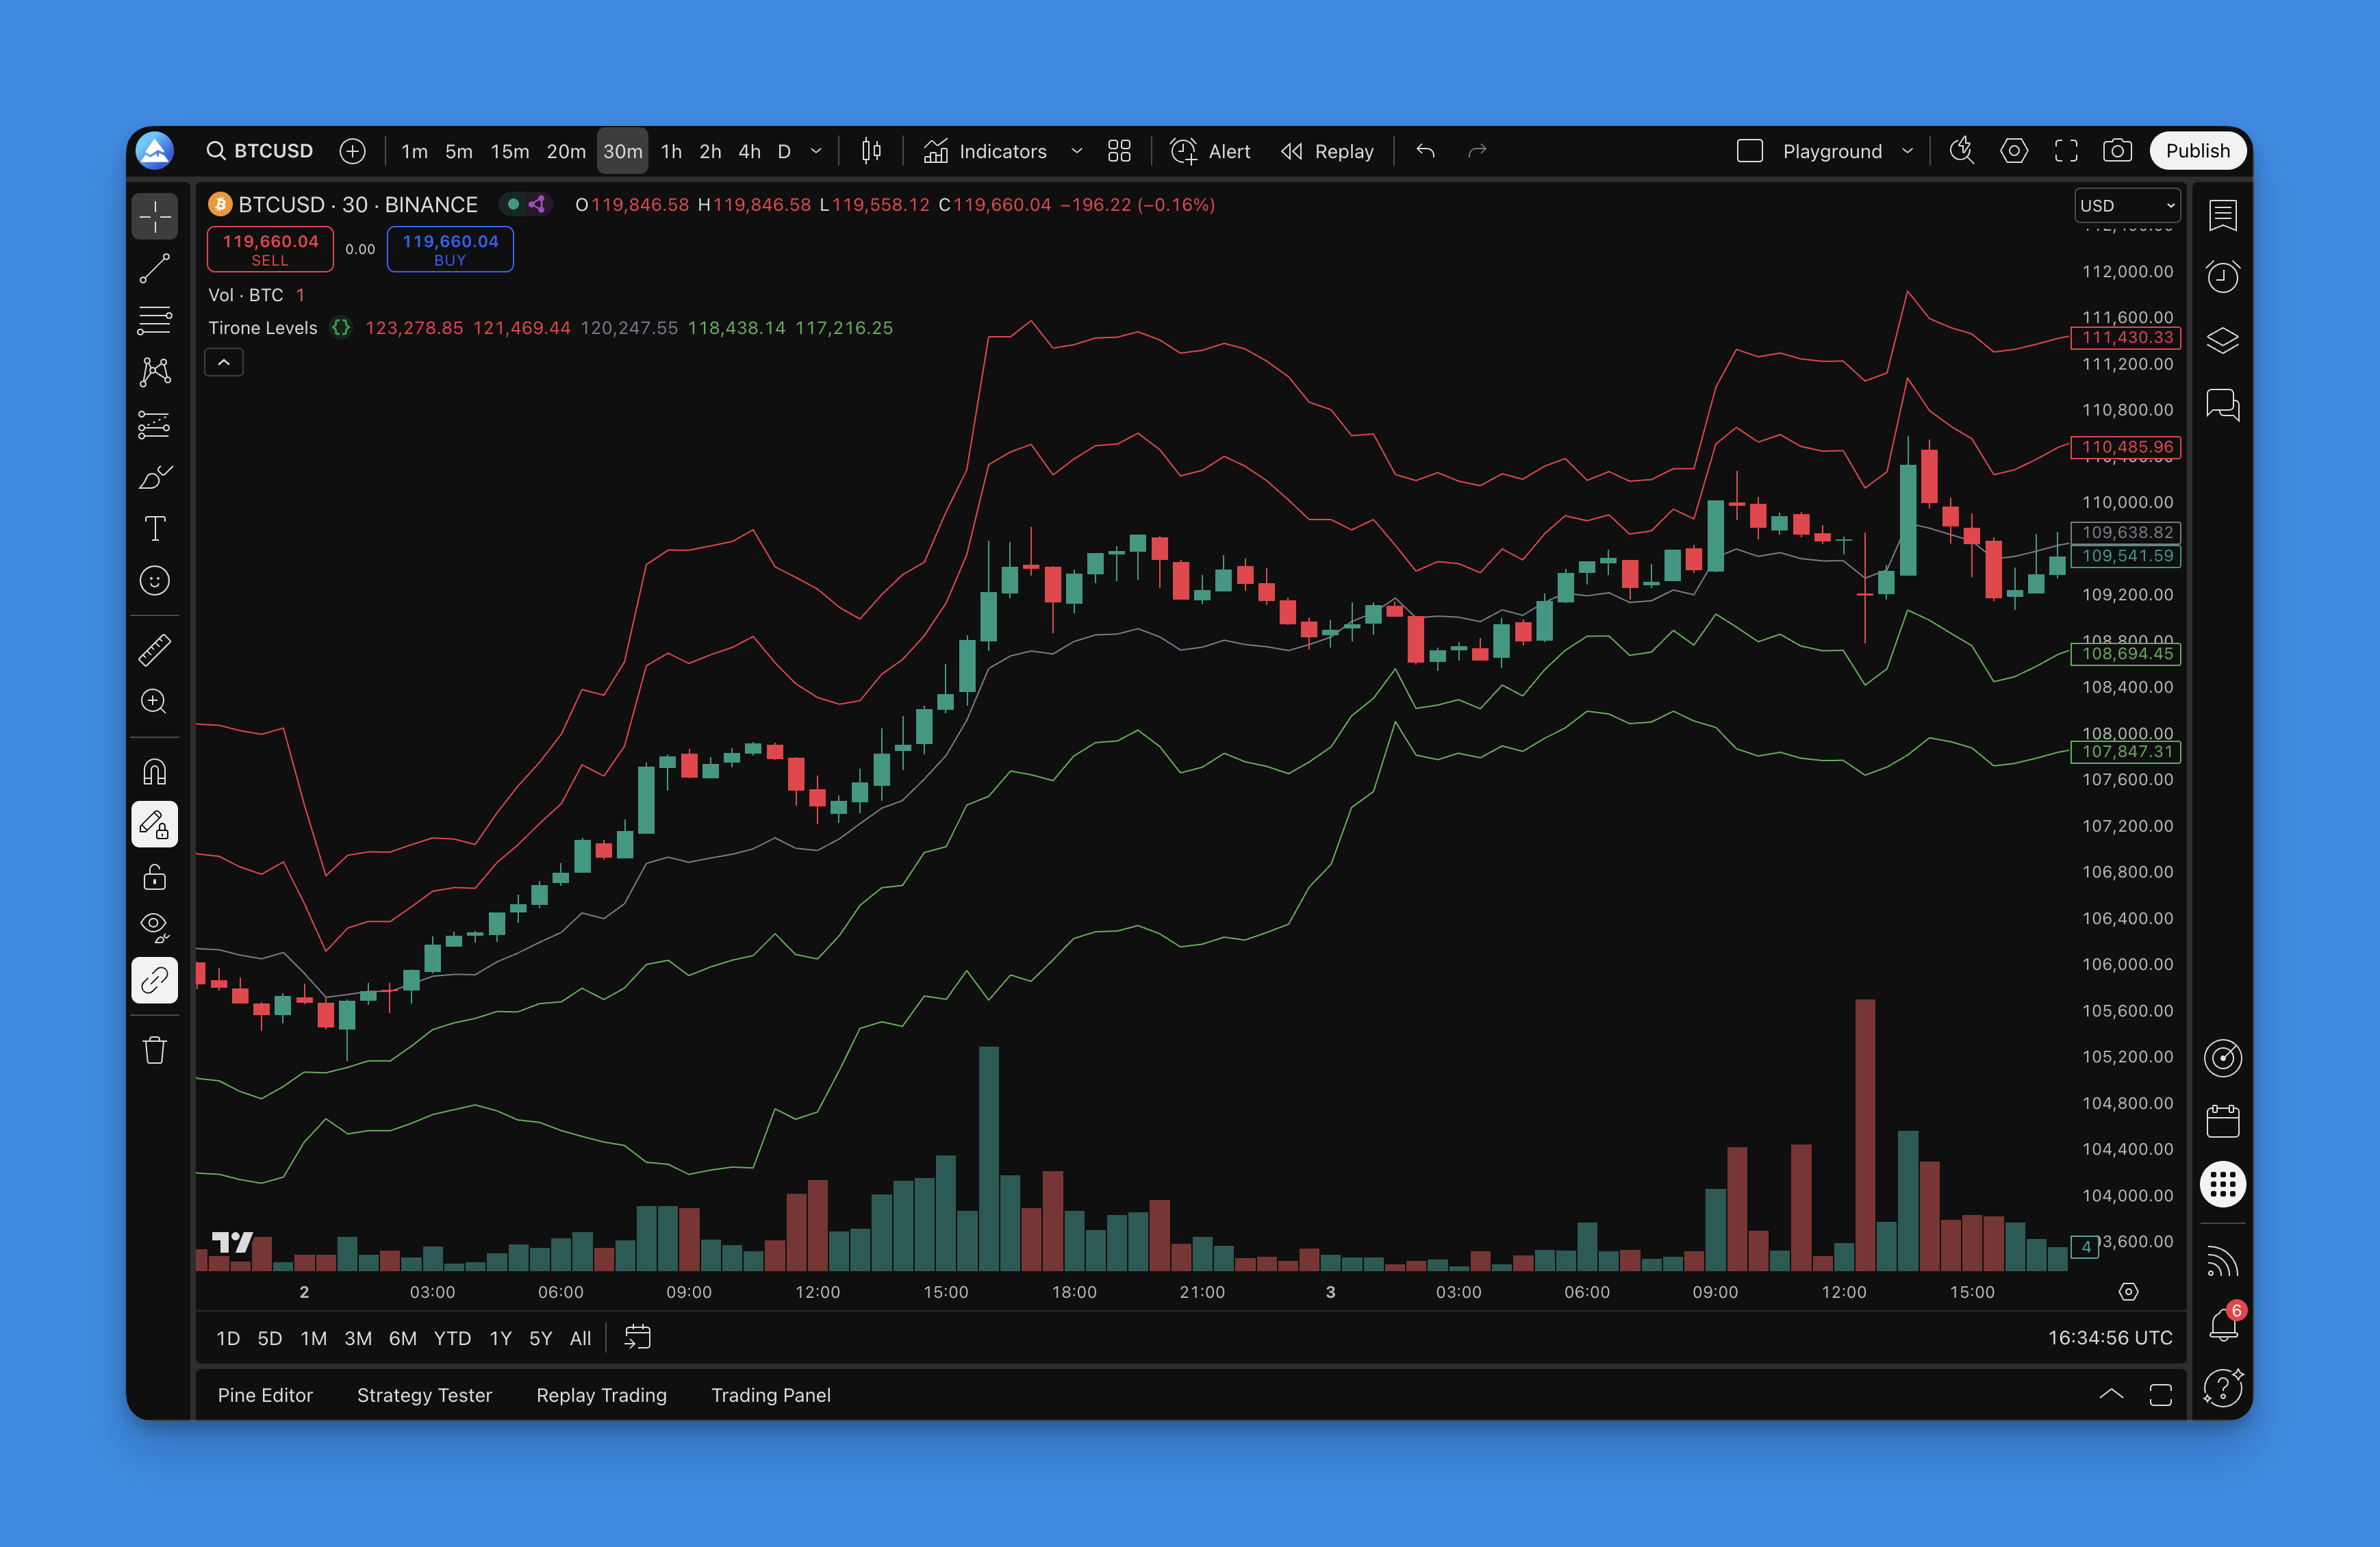Open the alerts clock panel icon
Image resolution: width=2380 pixels, height=1547 pixels.
[x=2222, y=276]
